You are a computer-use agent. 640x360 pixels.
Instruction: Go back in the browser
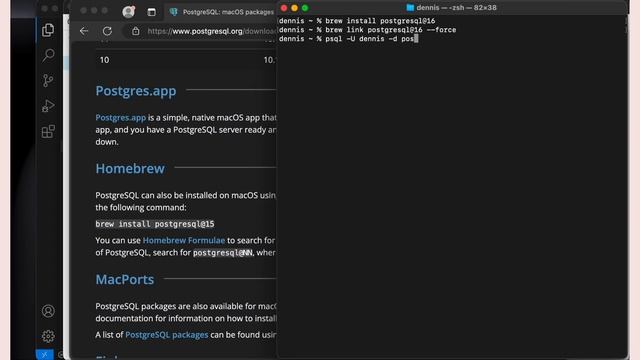84,31
